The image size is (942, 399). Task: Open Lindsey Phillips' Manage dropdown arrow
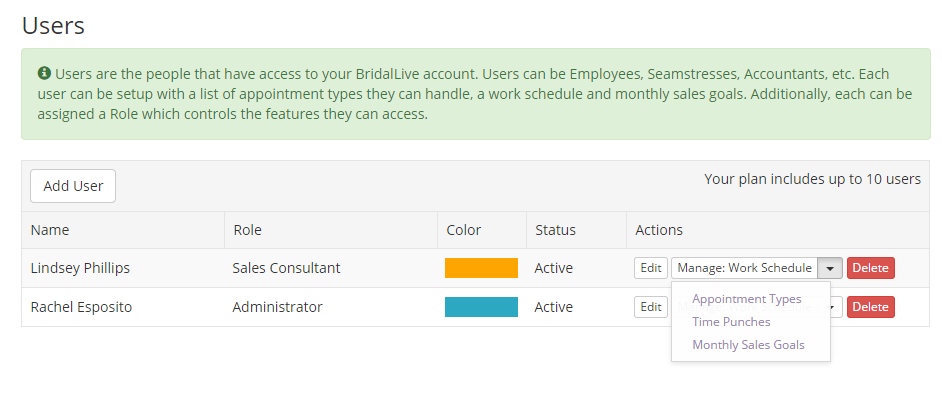coord(830,268)
